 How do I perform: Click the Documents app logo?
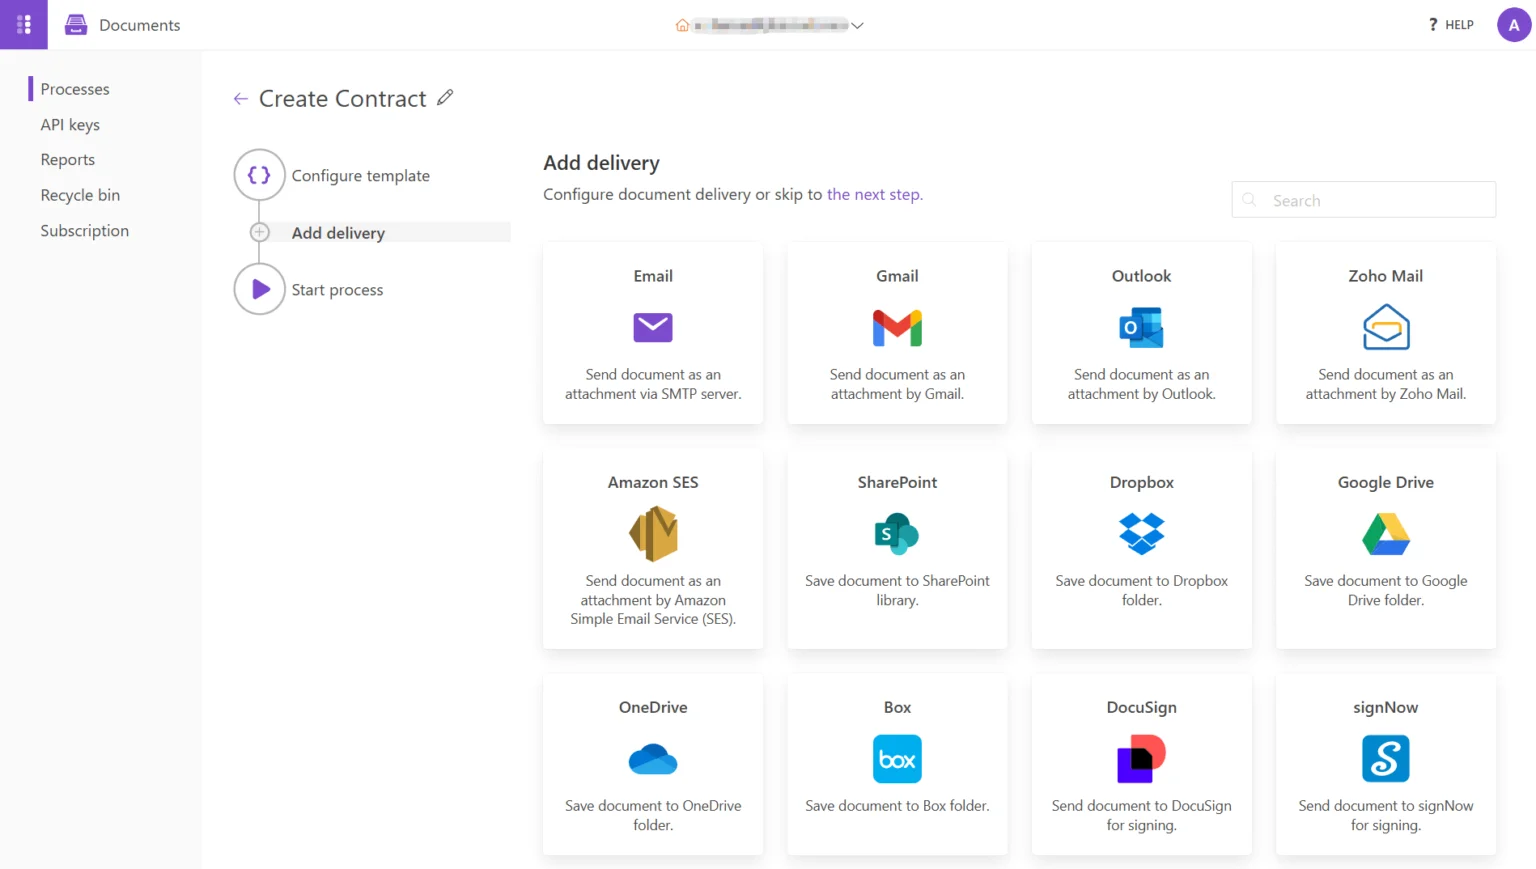tap(75, 24)
